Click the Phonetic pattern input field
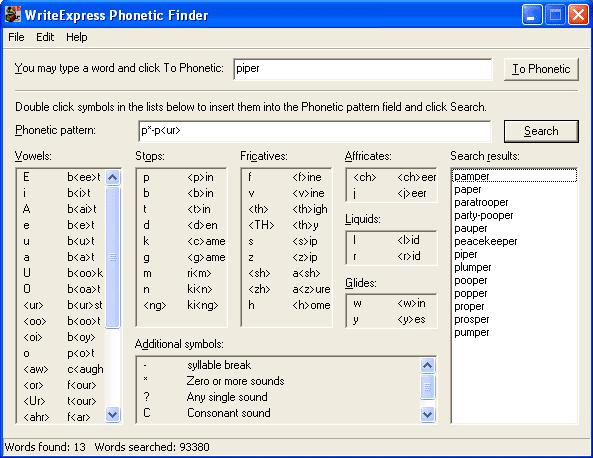Image resolution: width=593 pixels, height=458 pixels. tap(315, 131)
